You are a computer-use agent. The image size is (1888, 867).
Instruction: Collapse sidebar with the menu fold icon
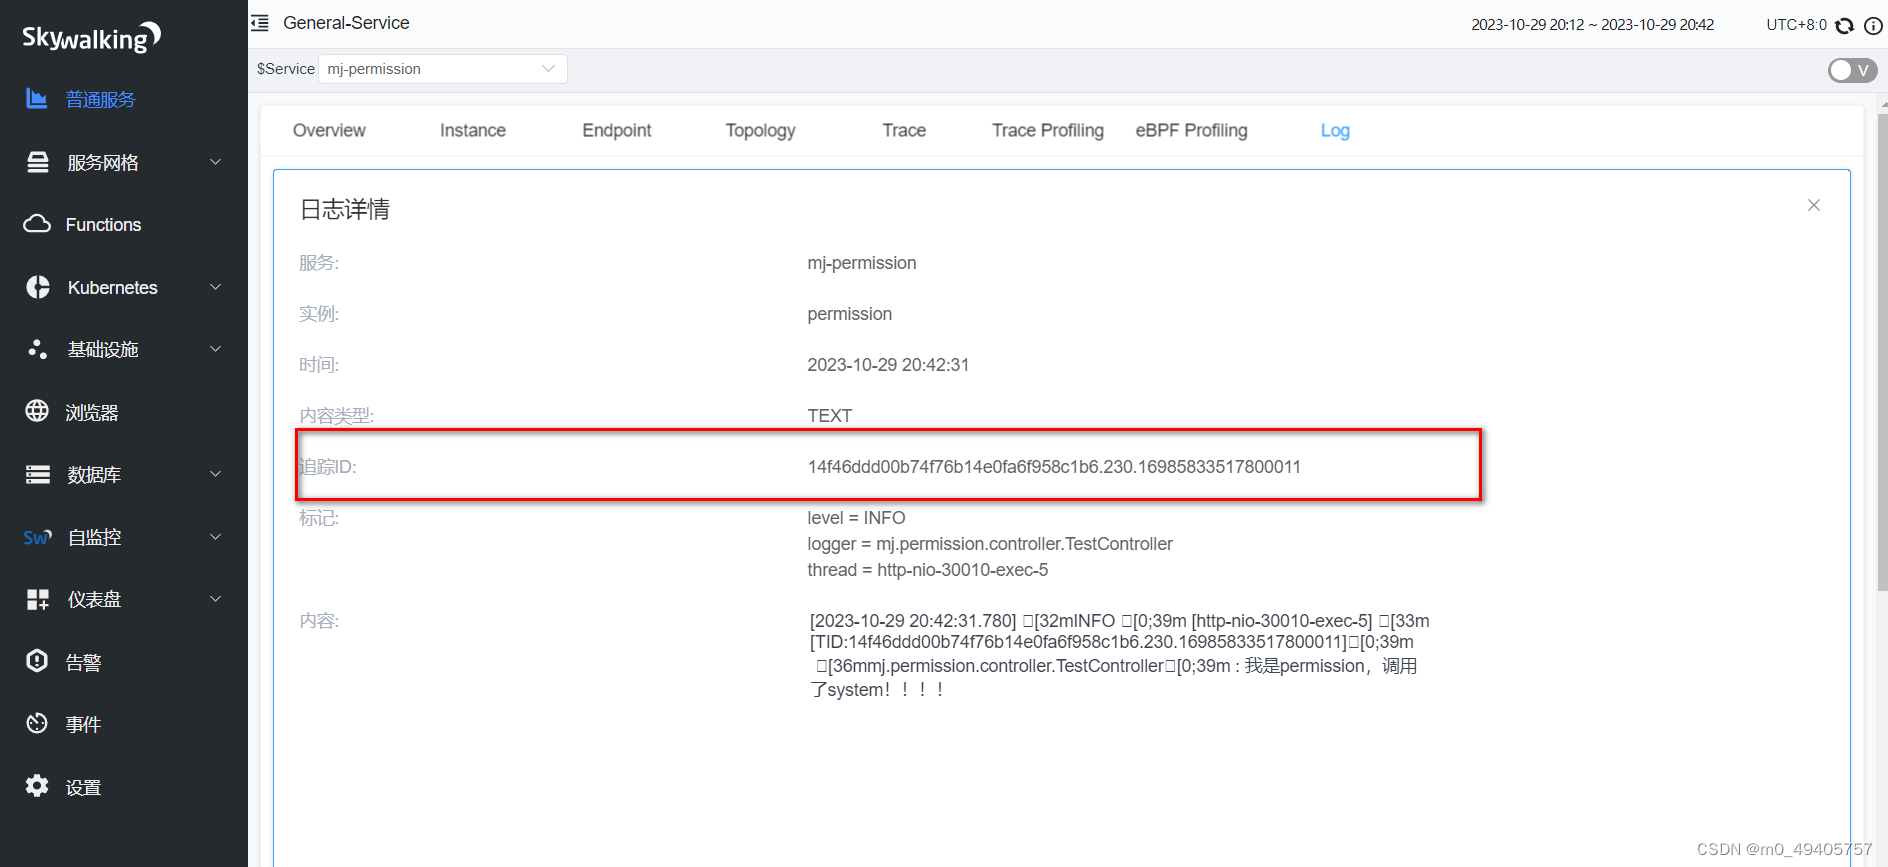point(260,23)
